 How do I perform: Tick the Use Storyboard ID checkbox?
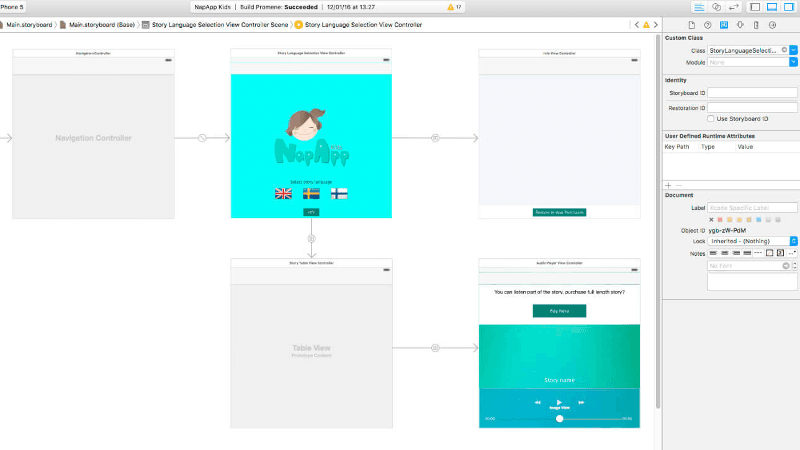(x=711, y=119)
